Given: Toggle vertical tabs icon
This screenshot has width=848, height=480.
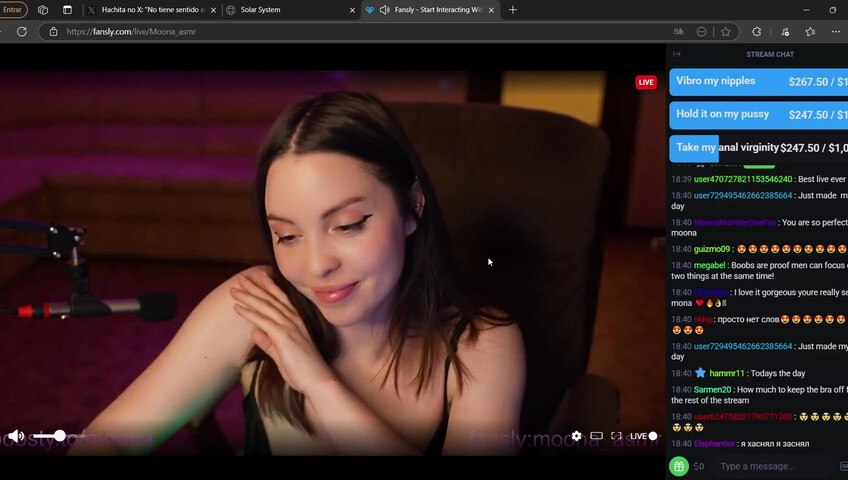Looking at the screenshot, I should tap(67, 10).
